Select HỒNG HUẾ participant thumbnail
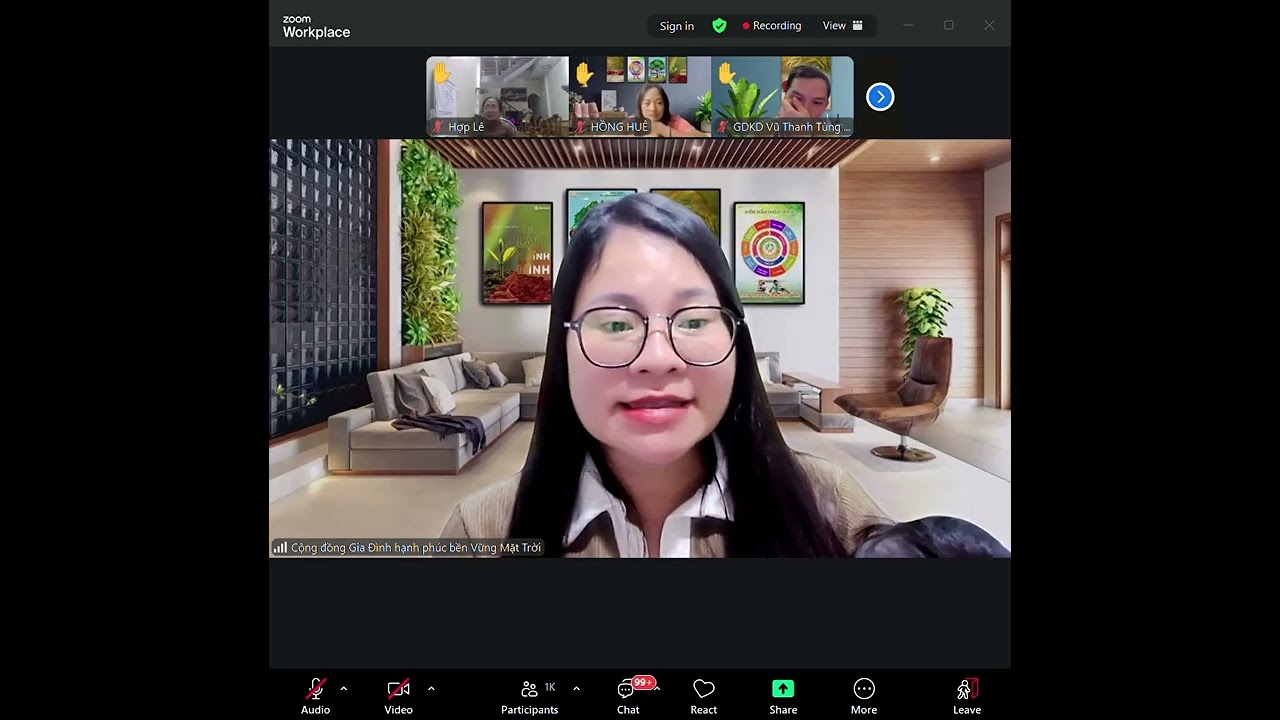 [640, 96]
